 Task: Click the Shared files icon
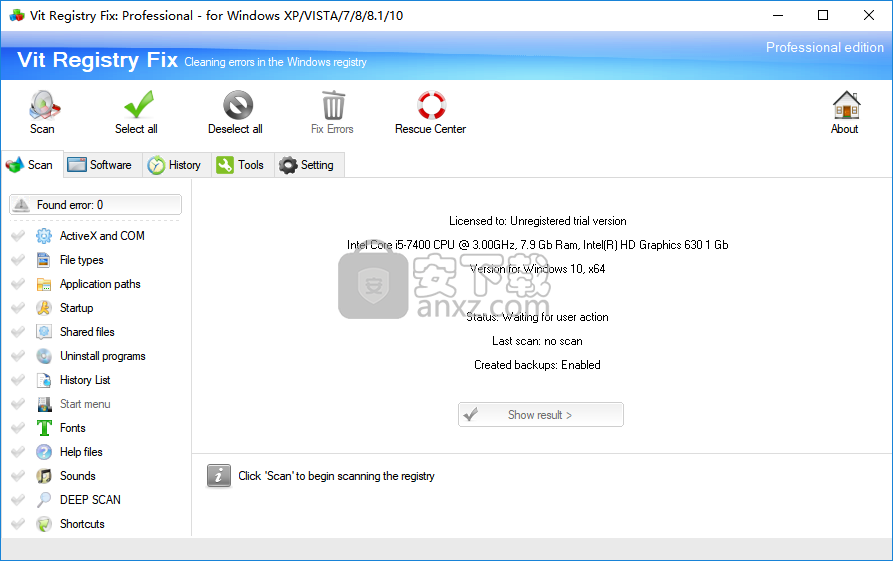pos(44,332)
